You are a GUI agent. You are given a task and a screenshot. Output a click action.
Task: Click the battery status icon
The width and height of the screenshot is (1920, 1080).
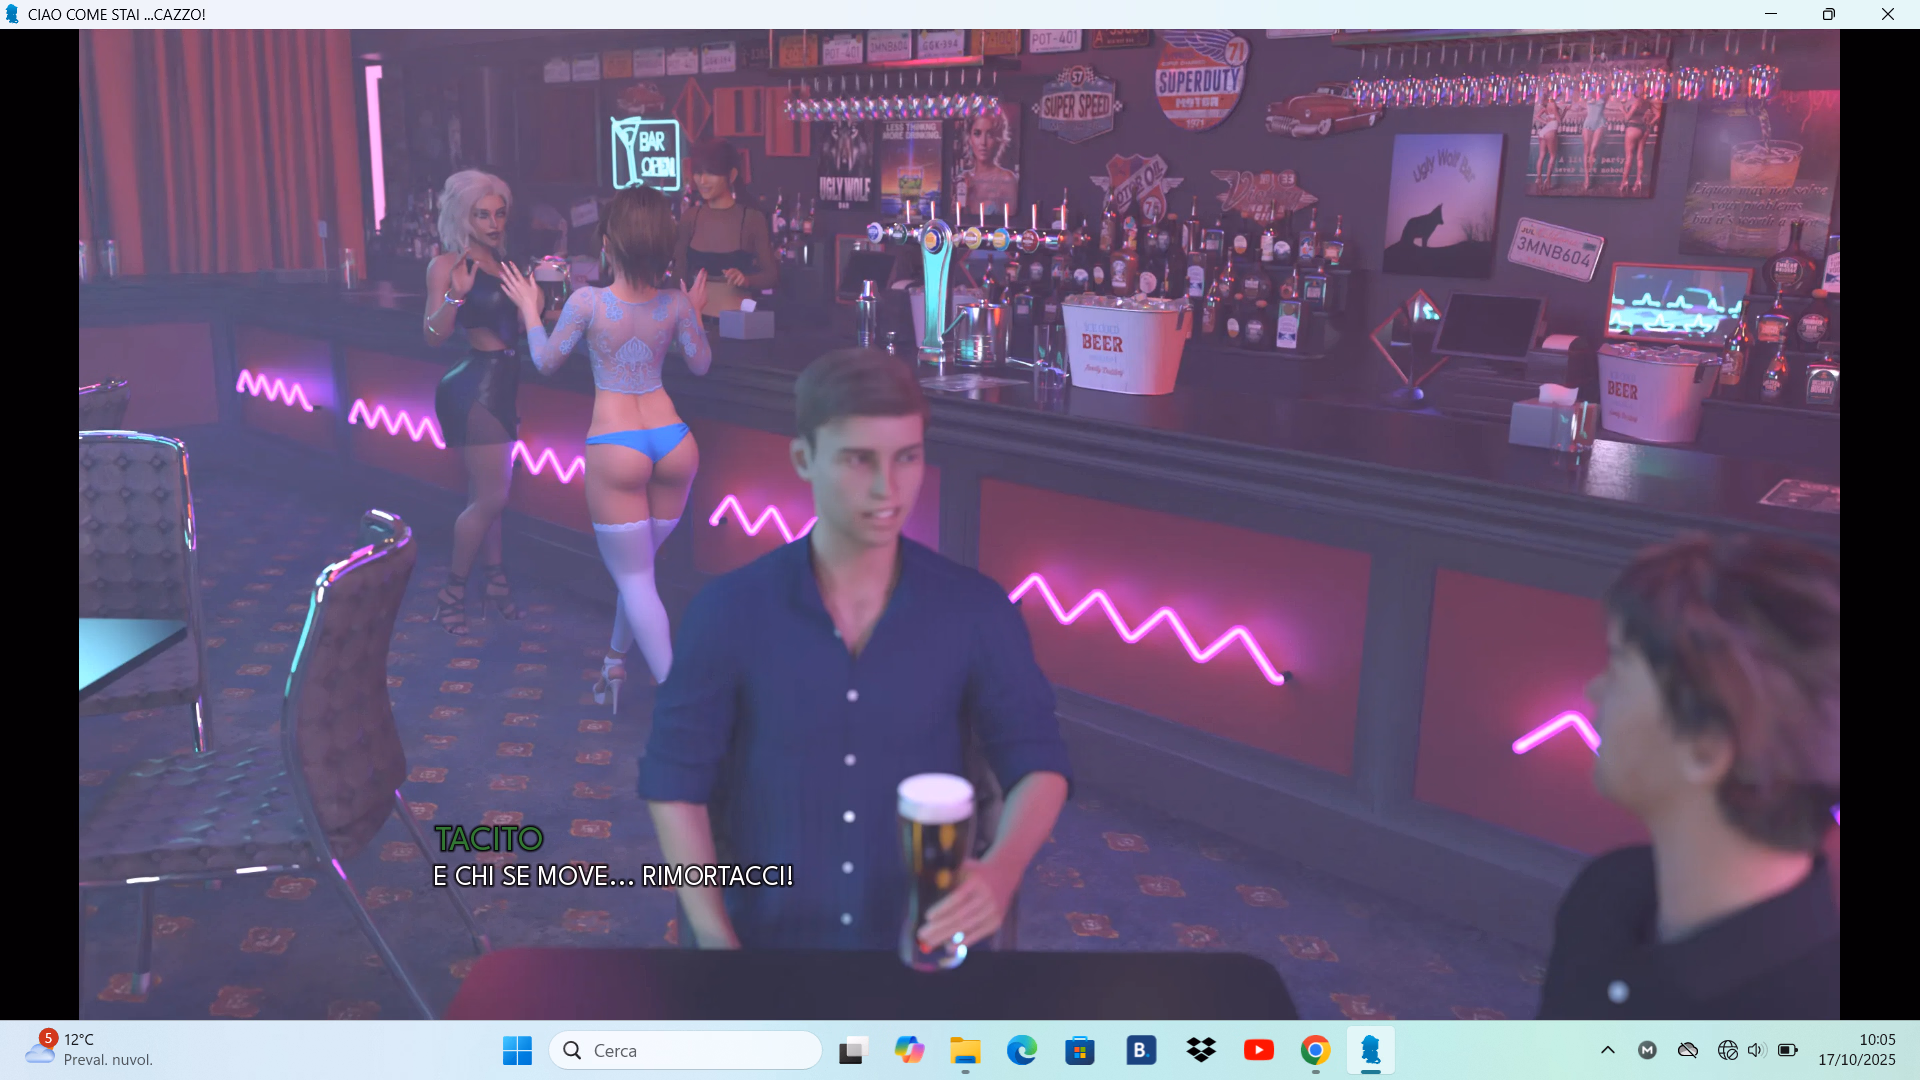1788,1050
